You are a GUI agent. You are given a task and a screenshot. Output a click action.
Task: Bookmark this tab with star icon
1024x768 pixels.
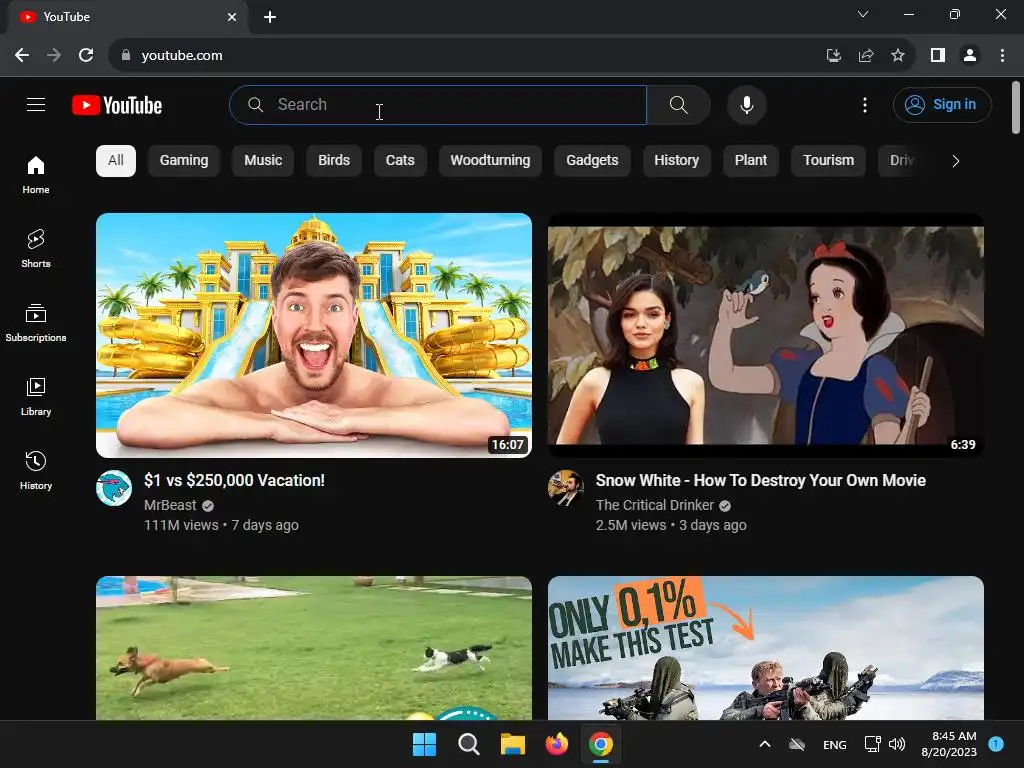point(898,56)
